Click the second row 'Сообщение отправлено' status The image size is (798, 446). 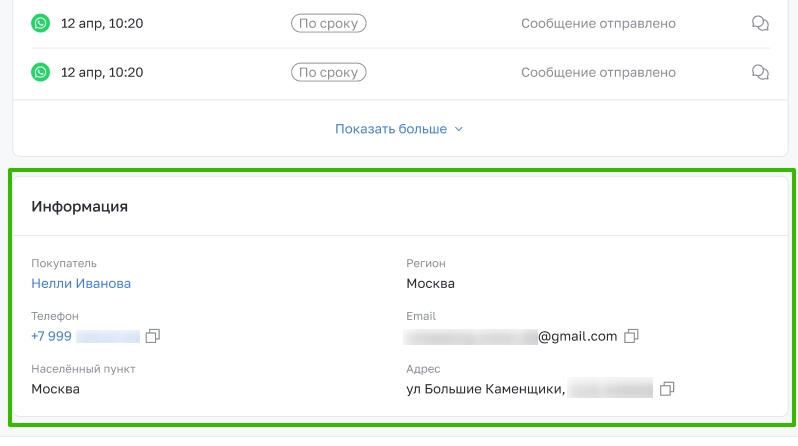598,72
